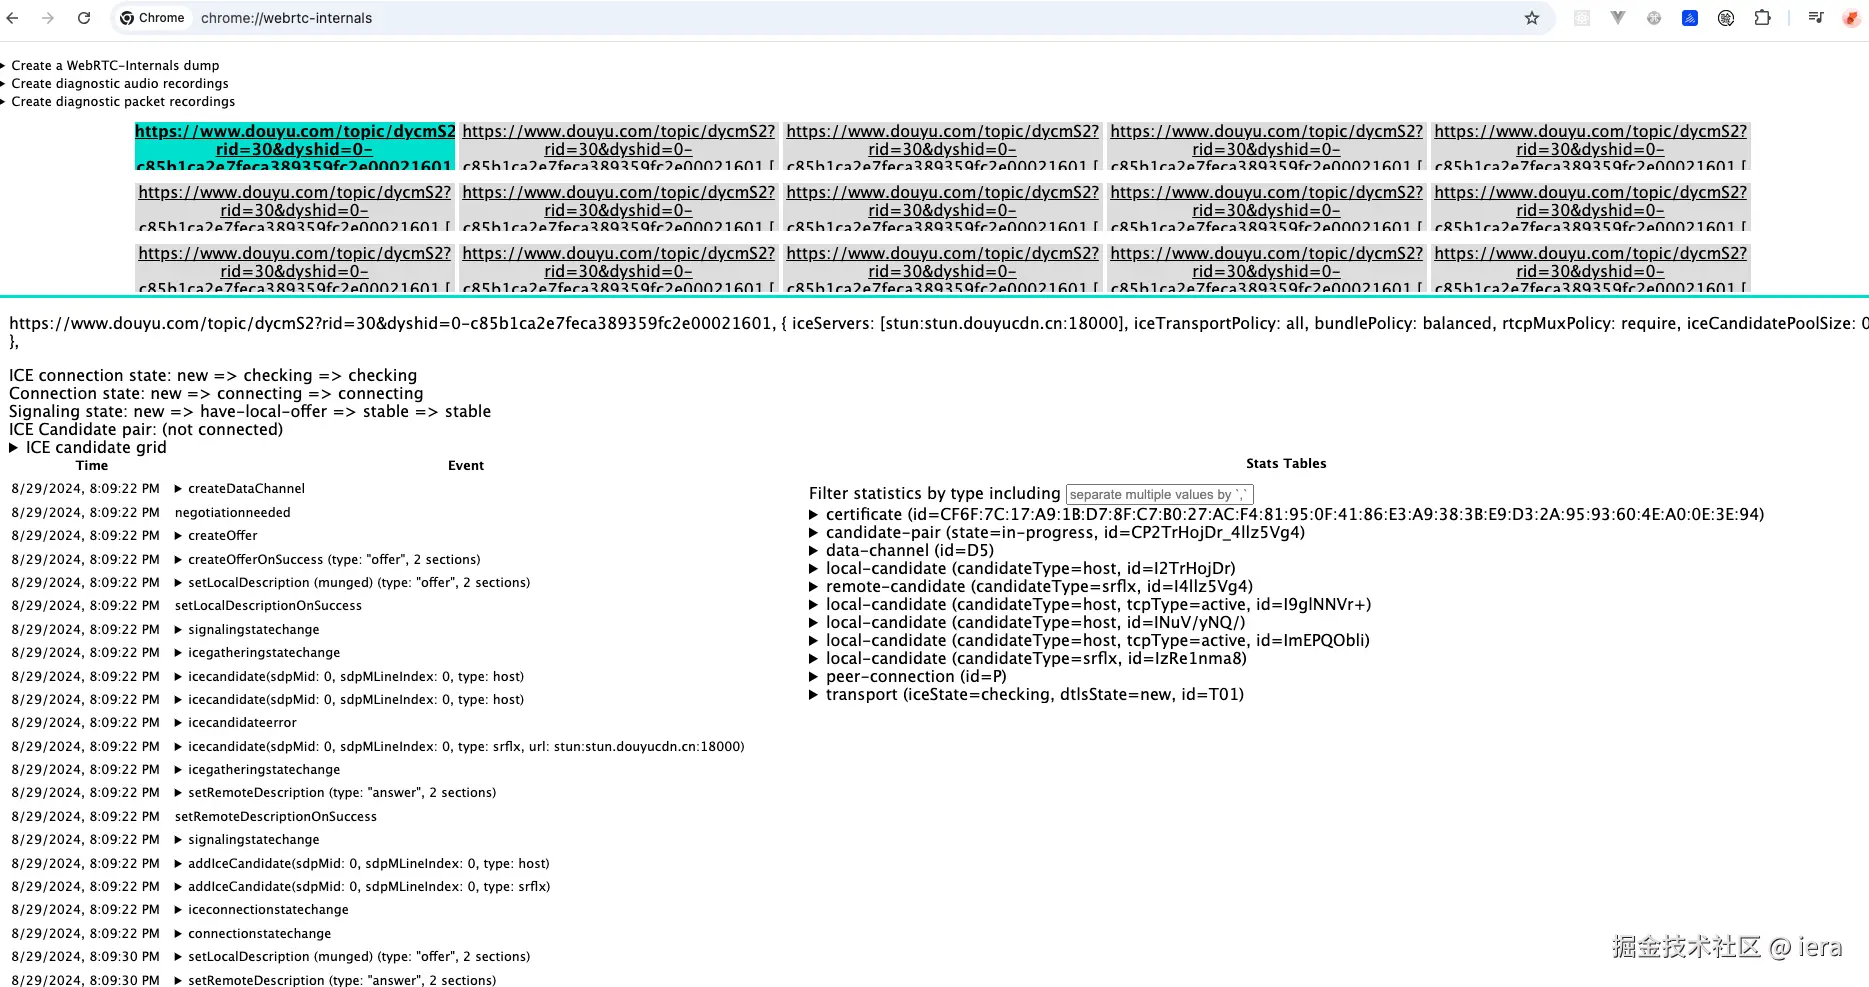Image resolution: width=1869 pixels, height=987 pixels.
Task: Expand the ICE candidate grid
Action: pyautogui.click(x=88, y=448)
